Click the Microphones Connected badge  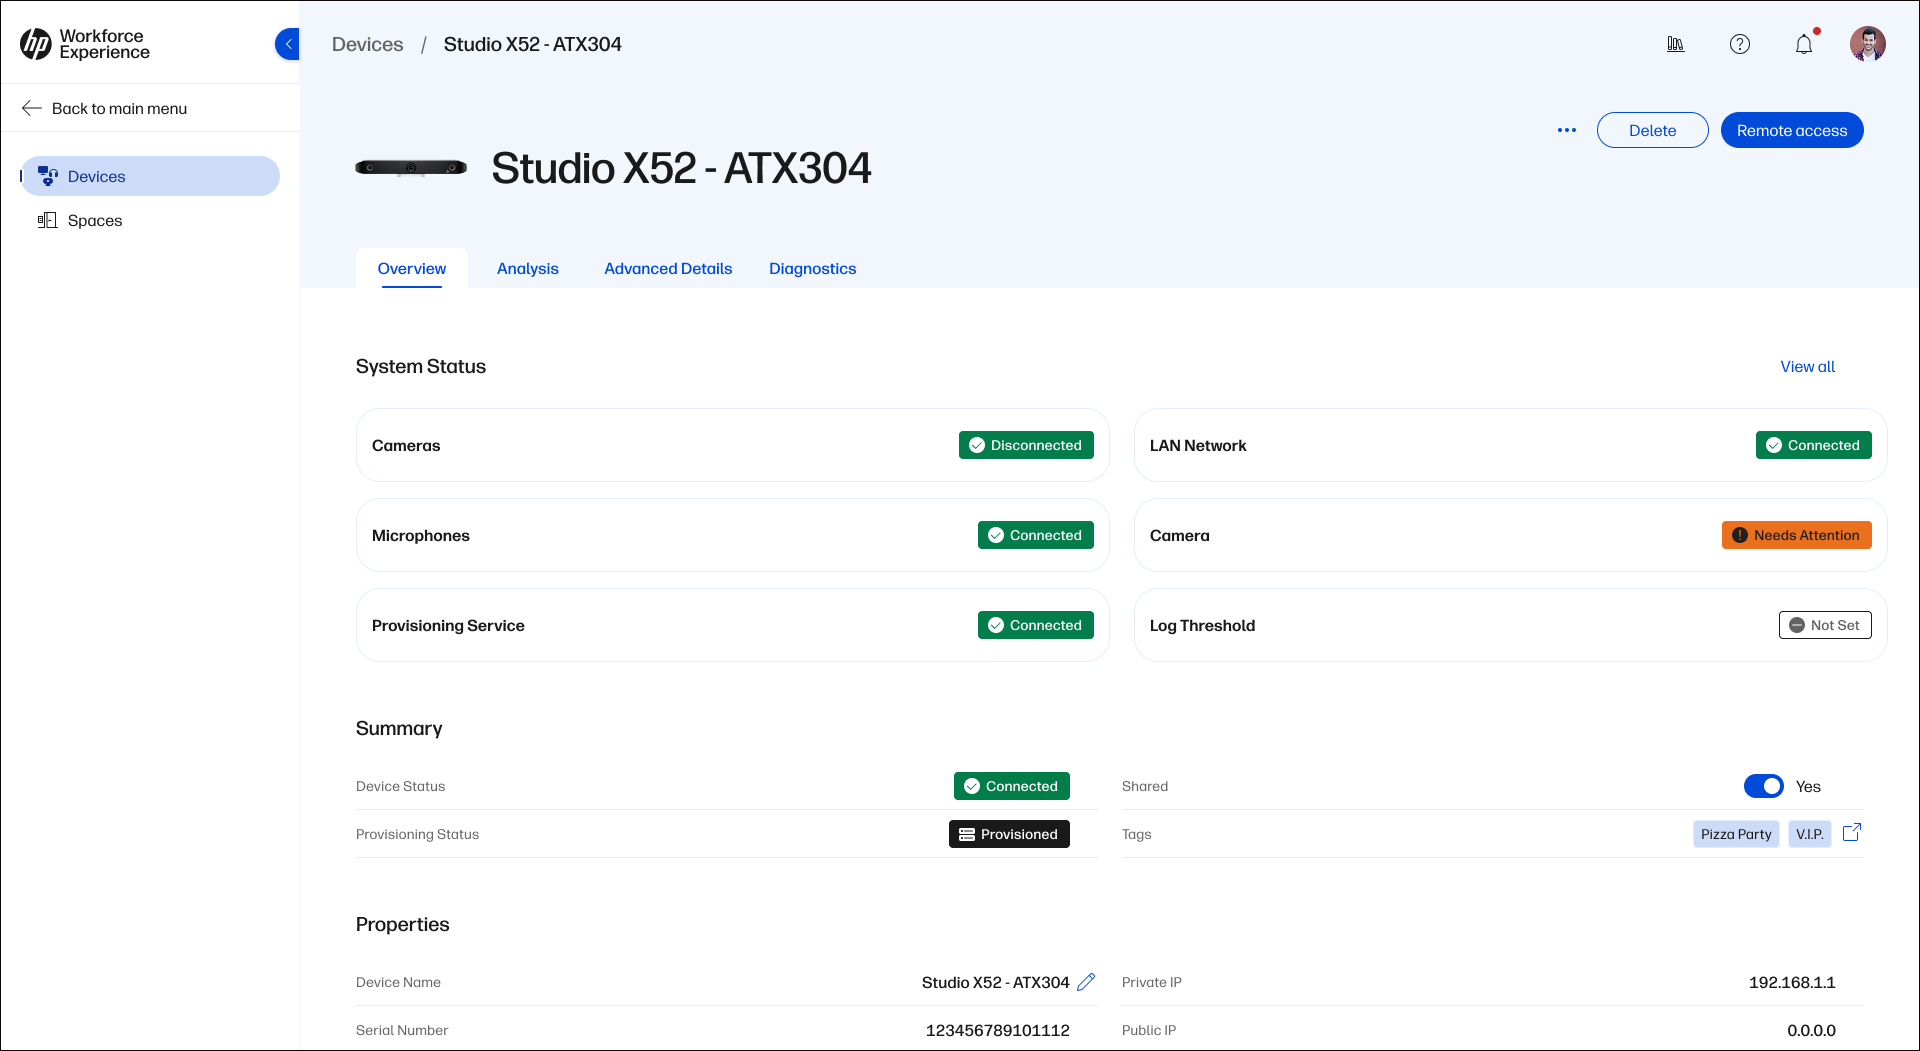[x=1036, y=535]
